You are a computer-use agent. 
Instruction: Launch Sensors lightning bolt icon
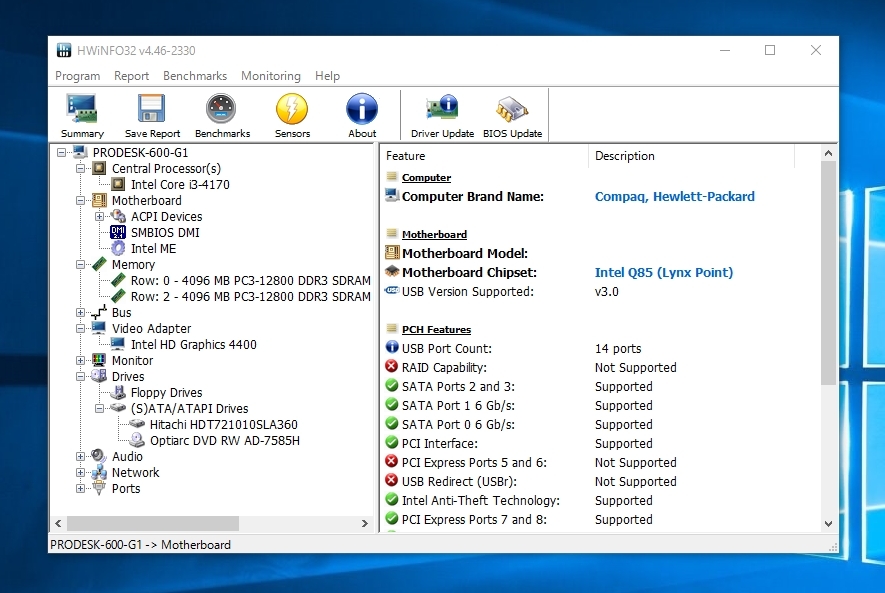pos(292,115)
